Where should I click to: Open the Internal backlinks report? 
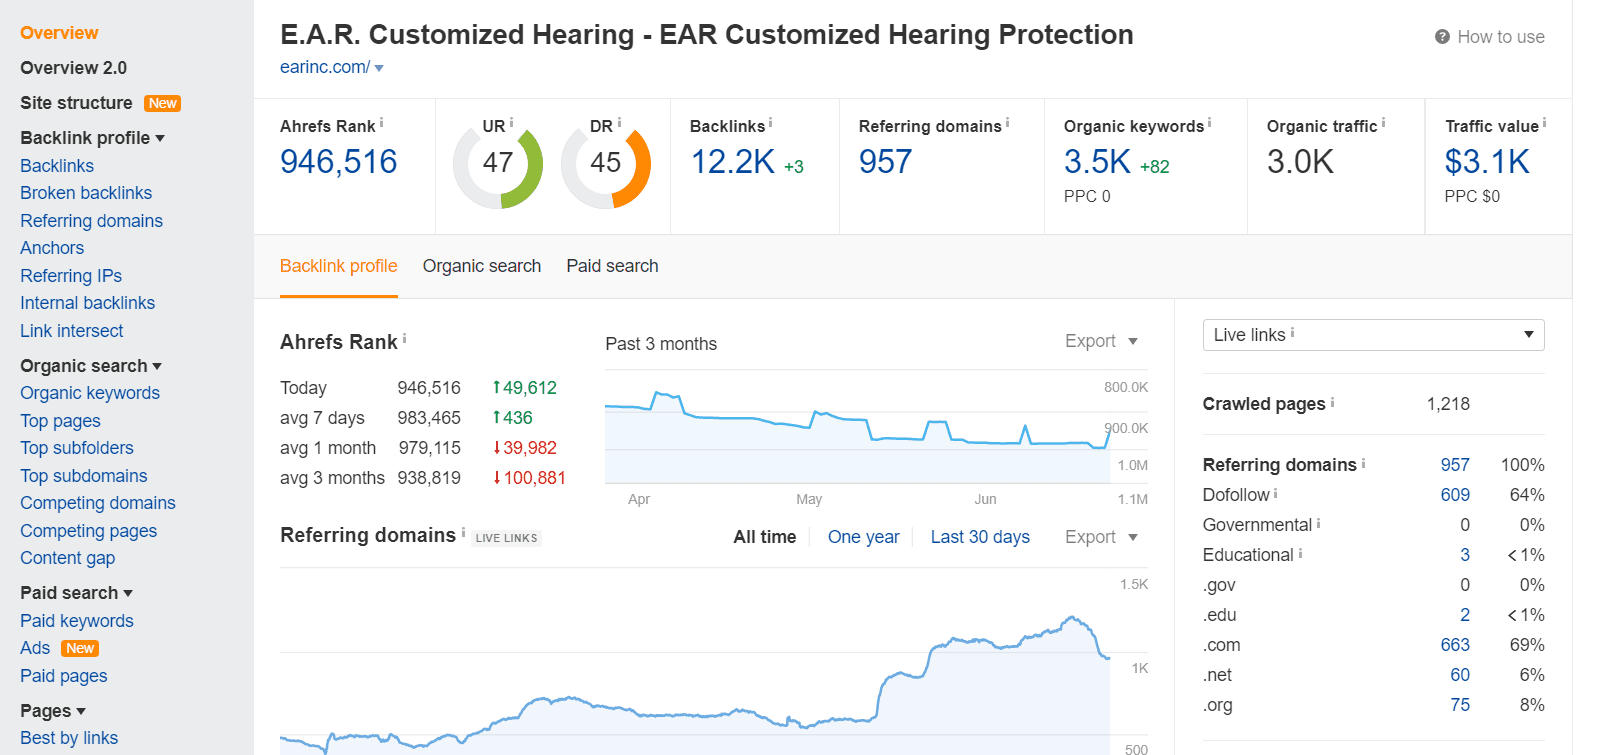pyautogui.click(x=88, y=303)
